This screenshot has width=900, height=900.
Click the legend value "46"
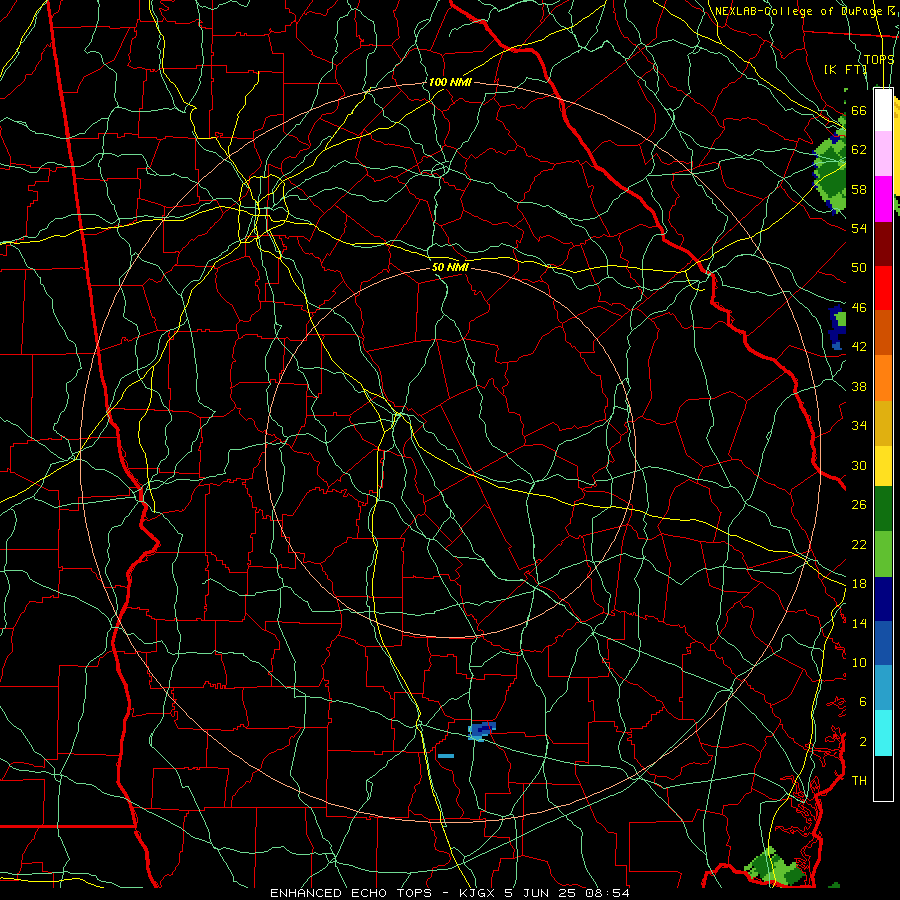(x=859, y=308)
